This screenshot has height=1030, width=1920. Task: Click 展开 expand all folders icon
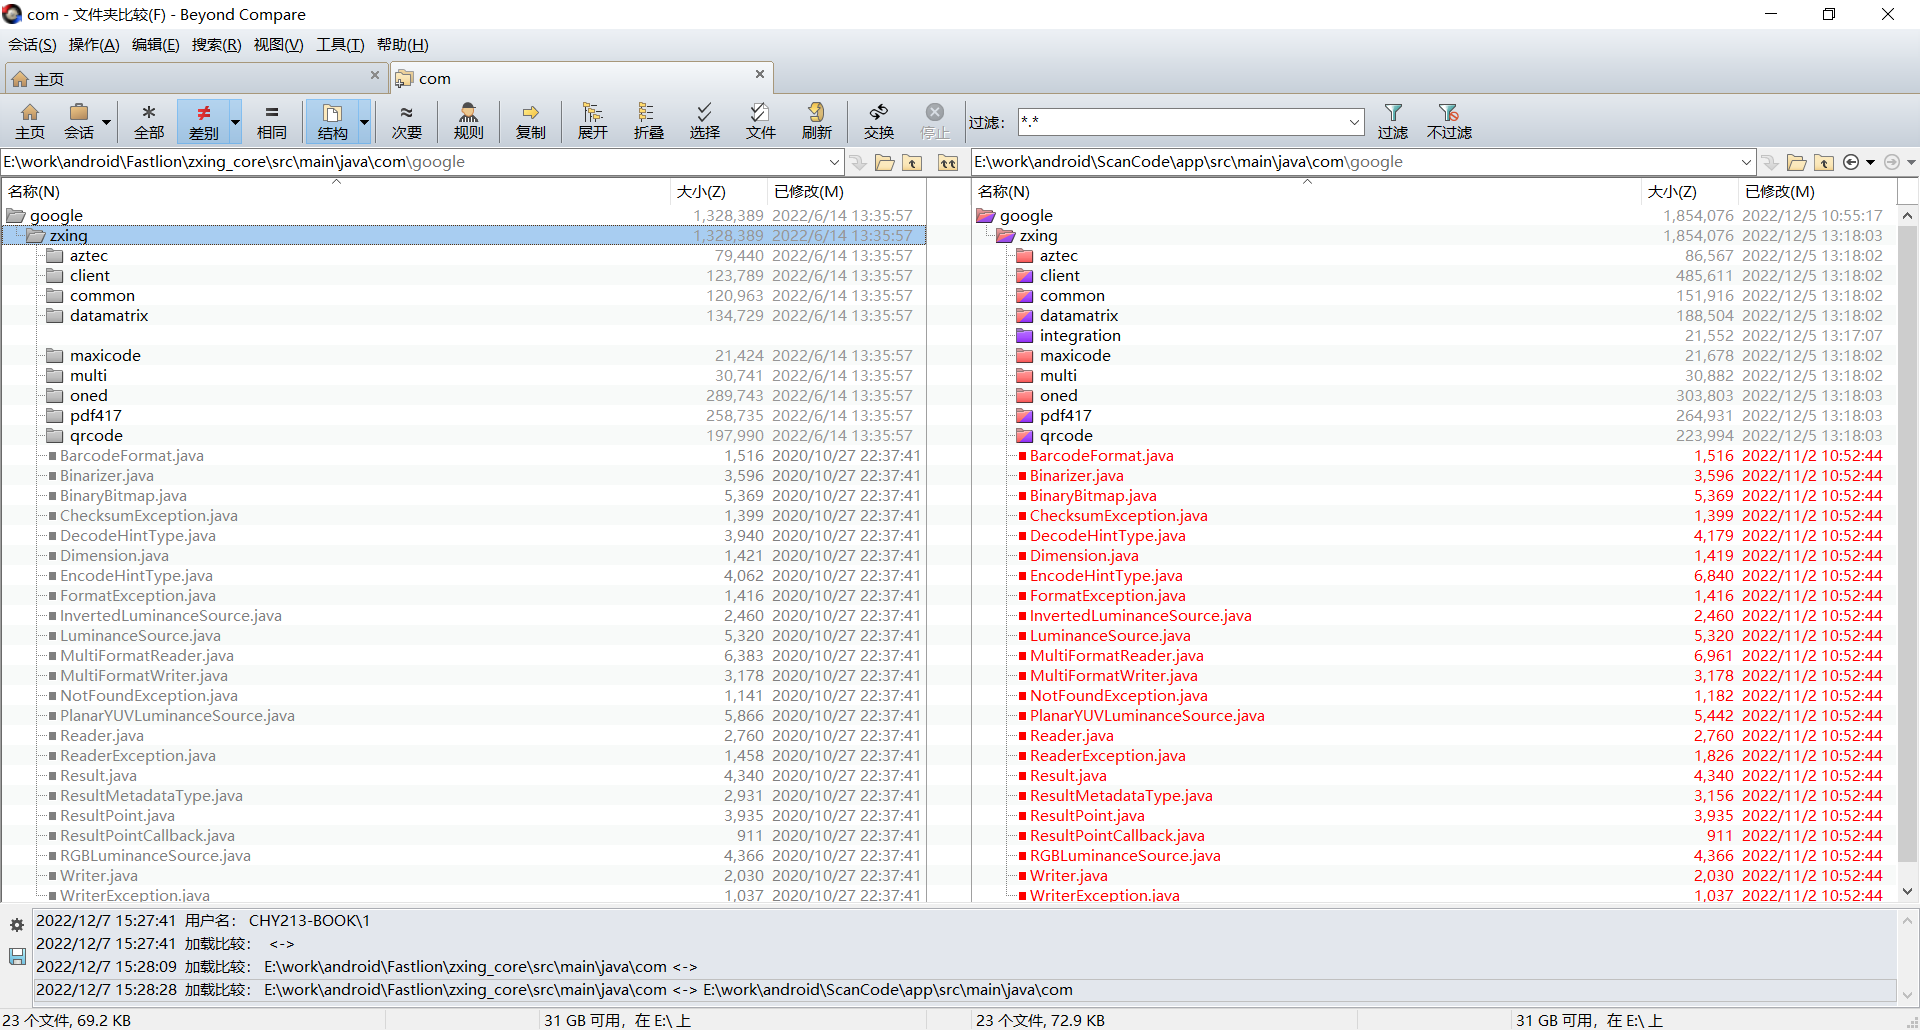tap(593, 121)
